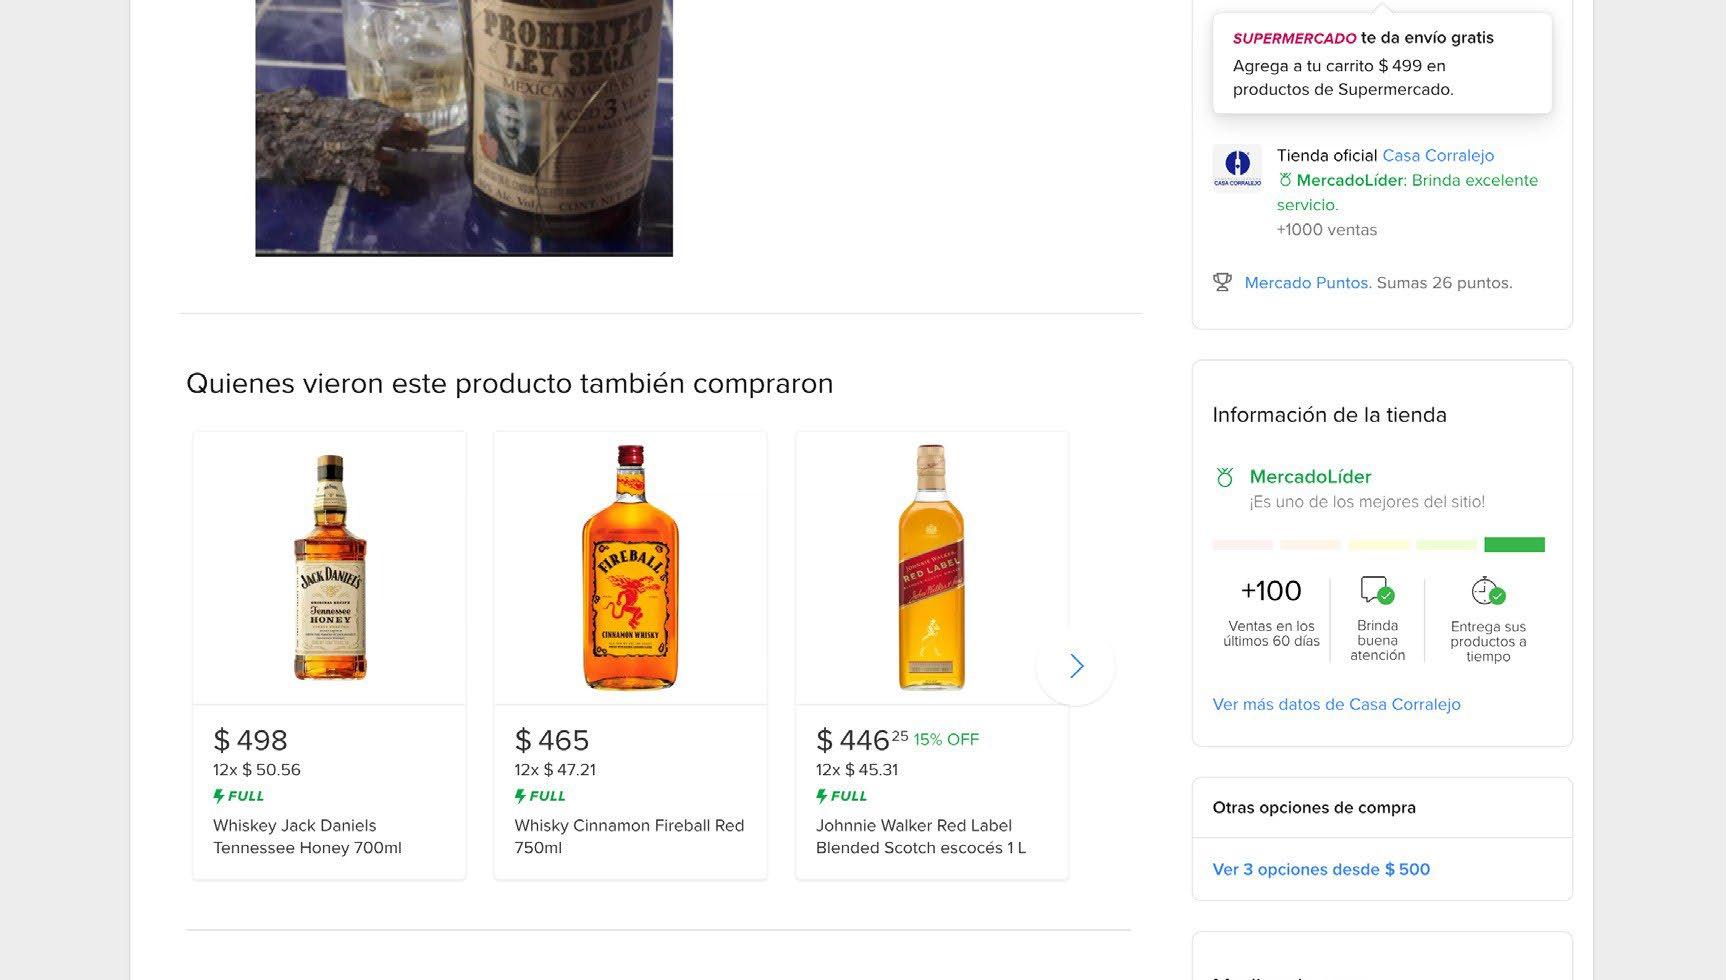This screenshot has width=1726, height=980.
Task: Click the dark green seller reputation bar segment
Action: [1514, 545]
